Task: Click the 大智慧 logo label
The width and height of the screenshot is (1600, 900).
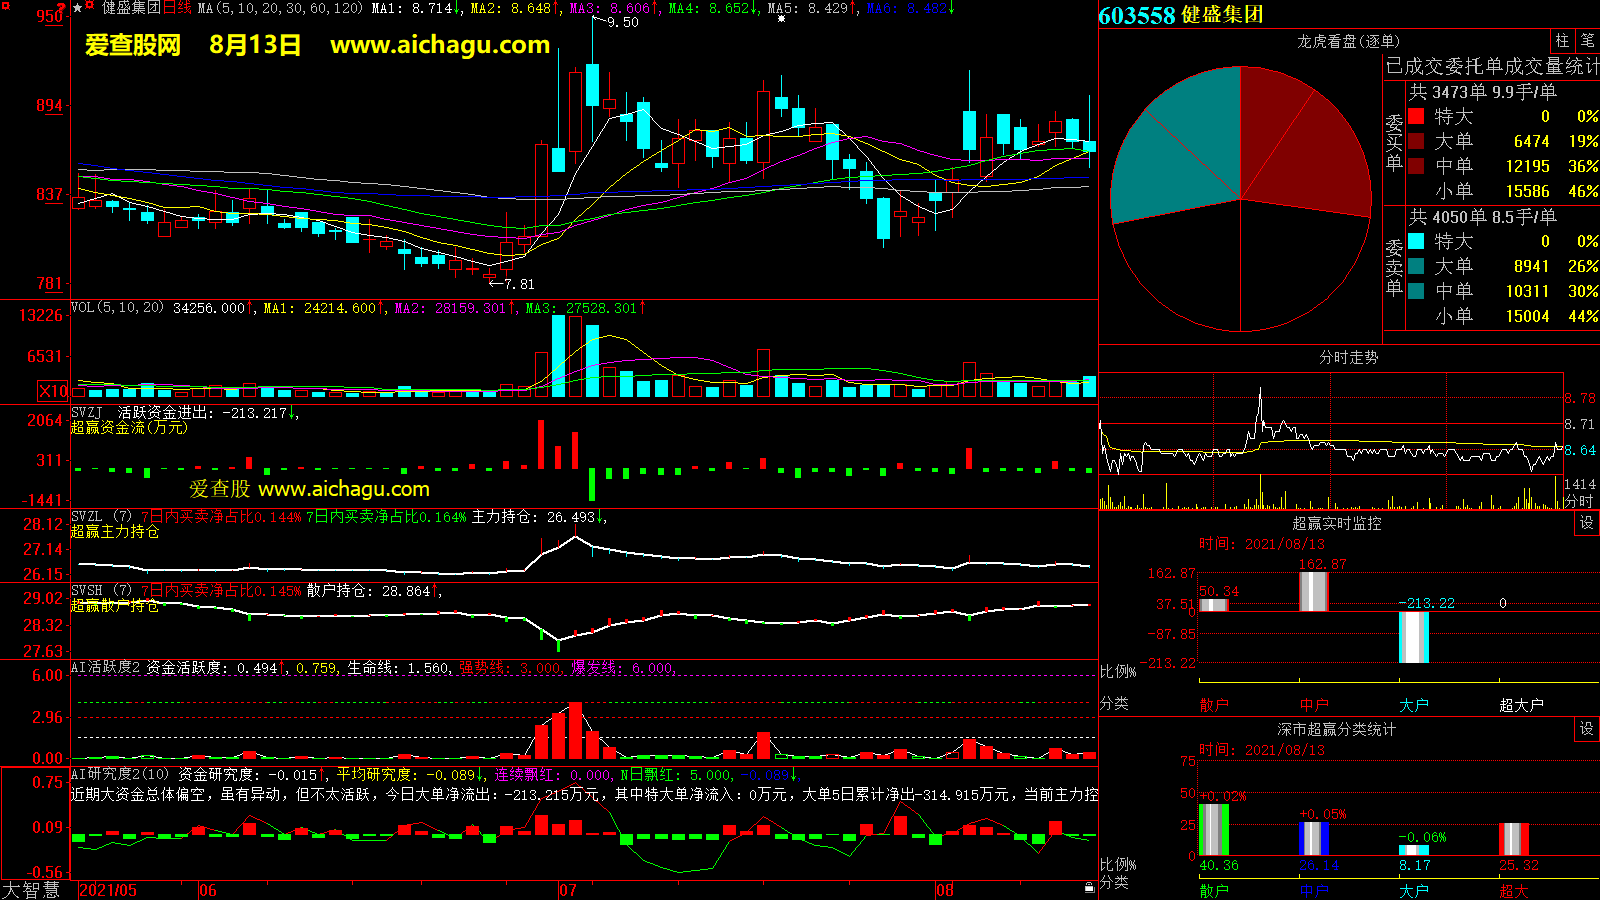Action: (31, 890)
